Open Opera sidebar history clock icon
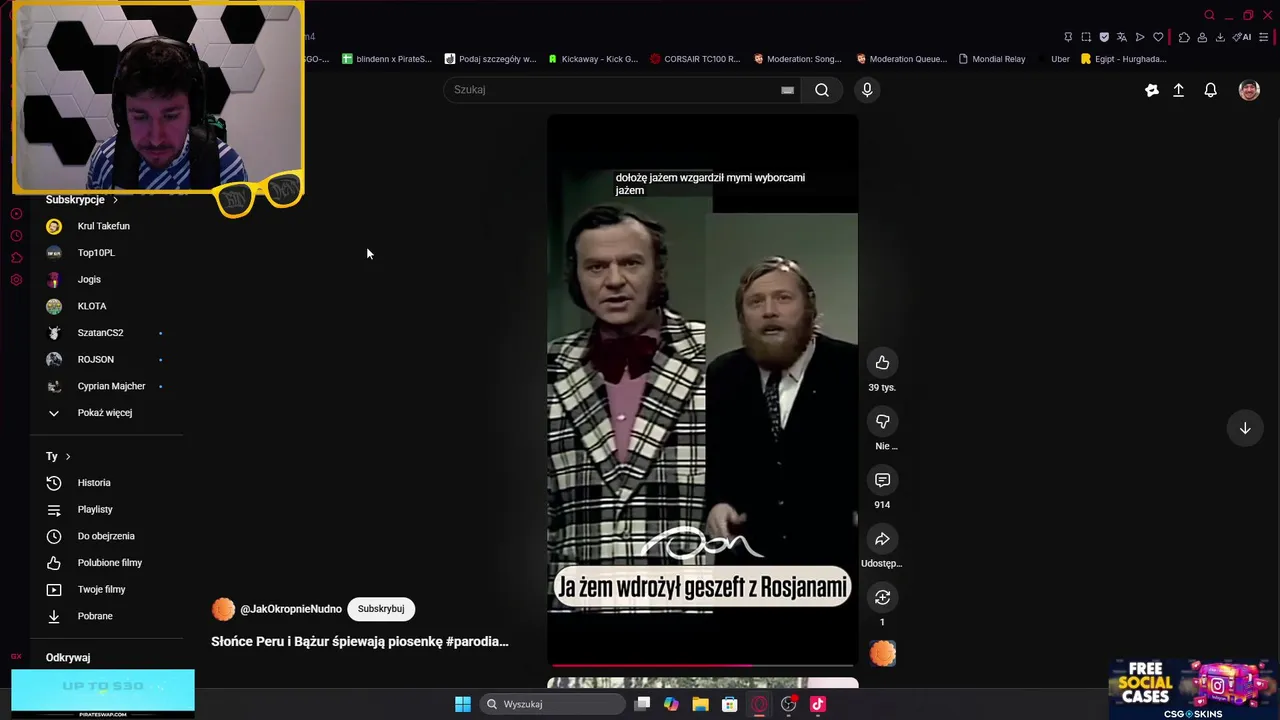 click(16, 236)
